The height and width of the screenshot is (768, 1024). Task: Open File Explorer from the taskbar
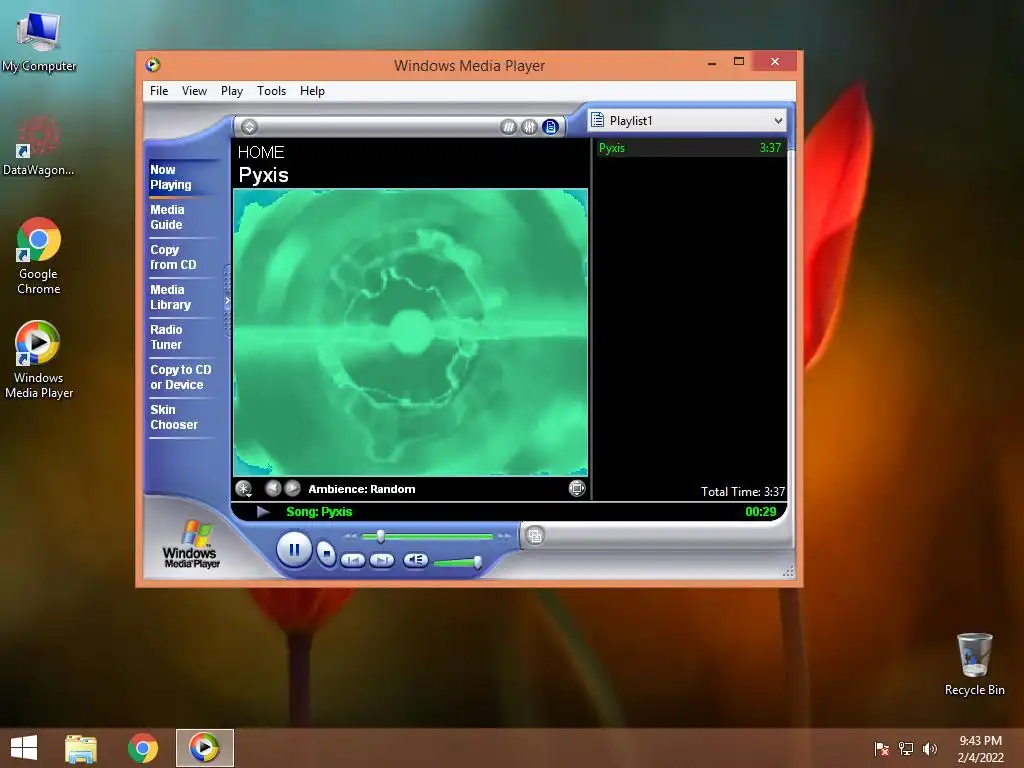coord(81,748)
